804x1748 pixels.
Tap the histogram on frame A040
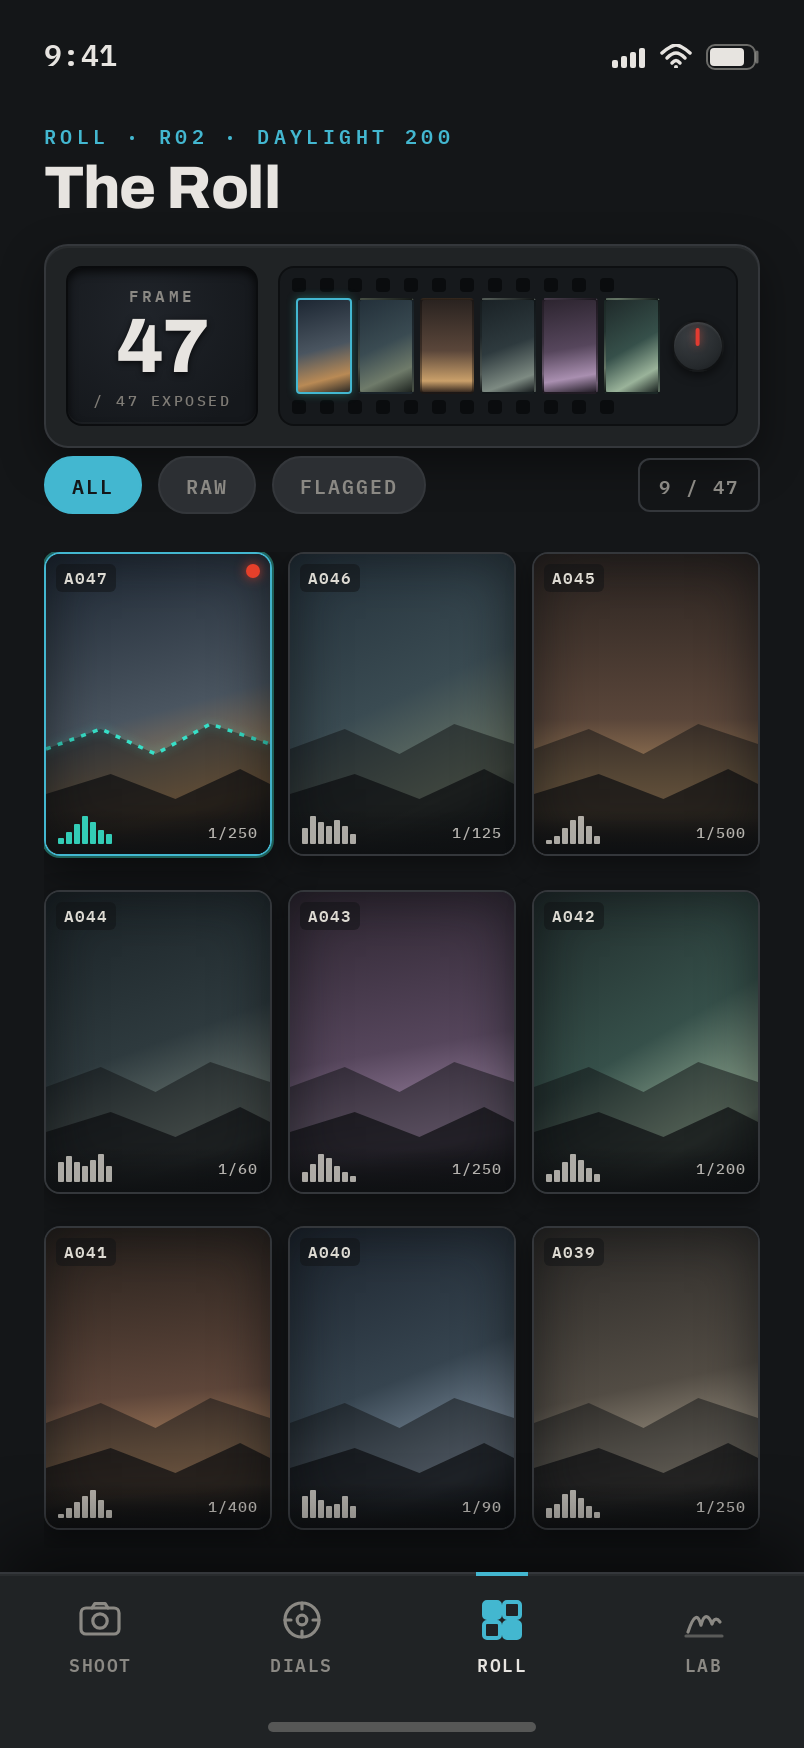tap(329, 1504)
